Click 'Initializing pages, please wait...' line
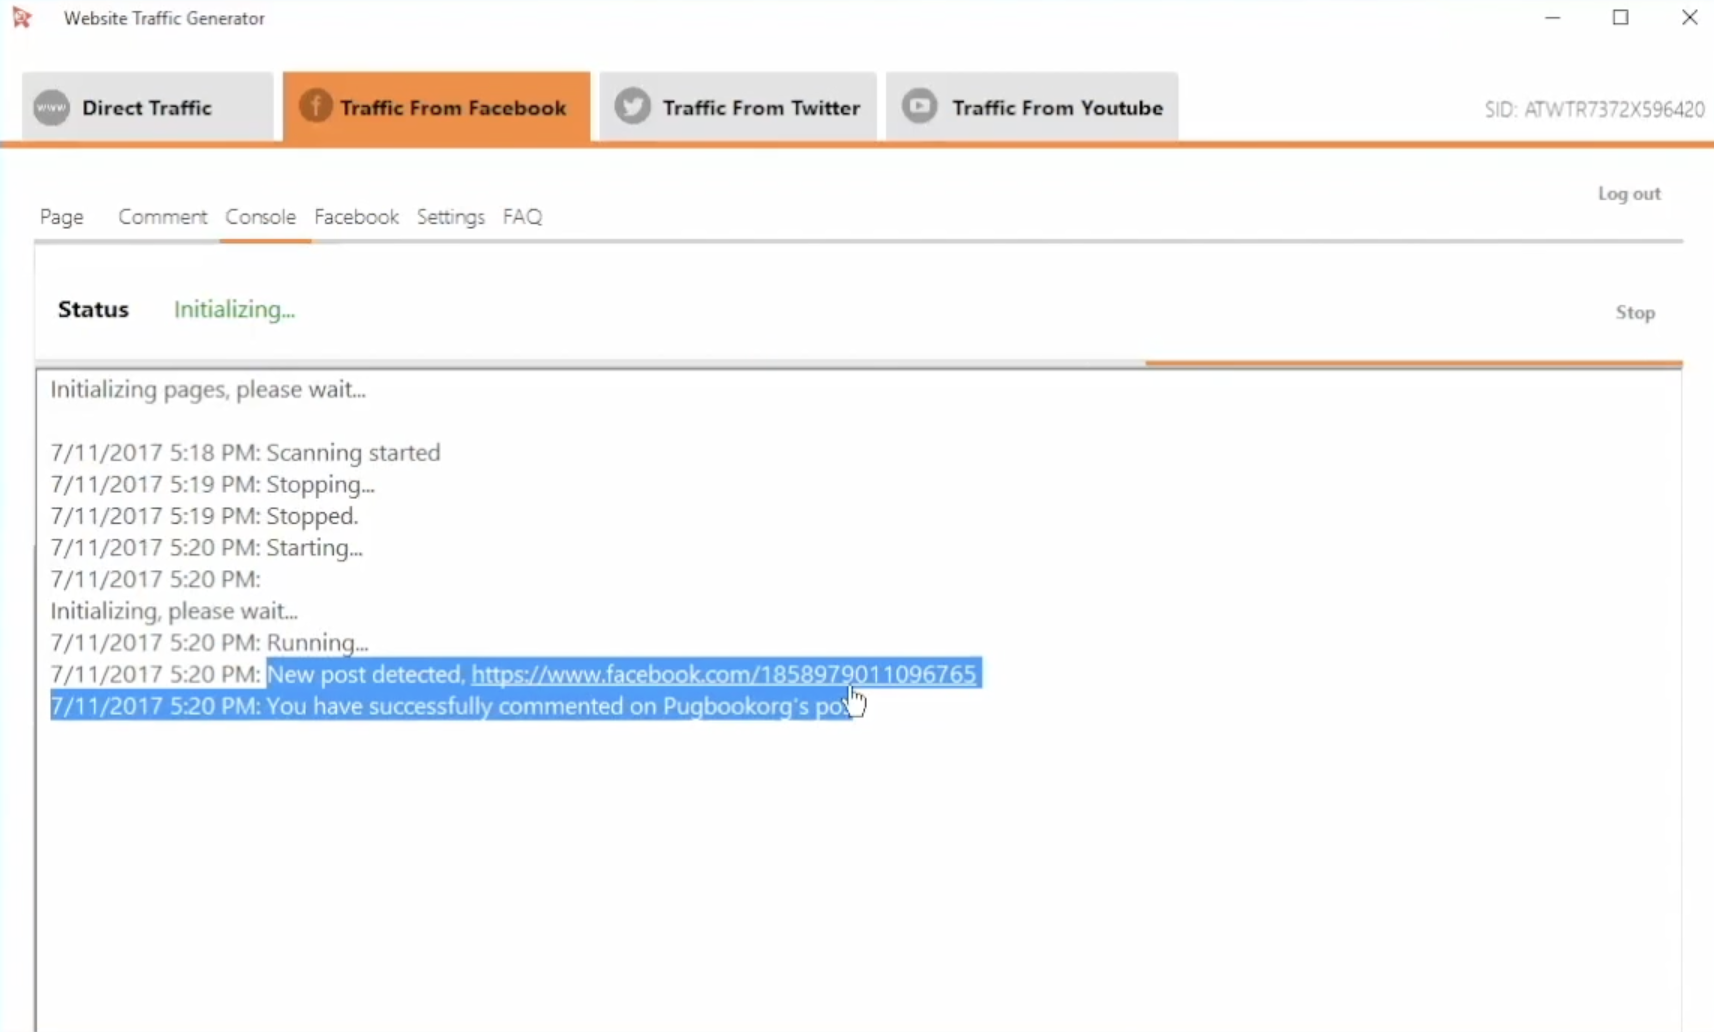The width and height of the screenshot is (1714, 1032). click(208, 390)
